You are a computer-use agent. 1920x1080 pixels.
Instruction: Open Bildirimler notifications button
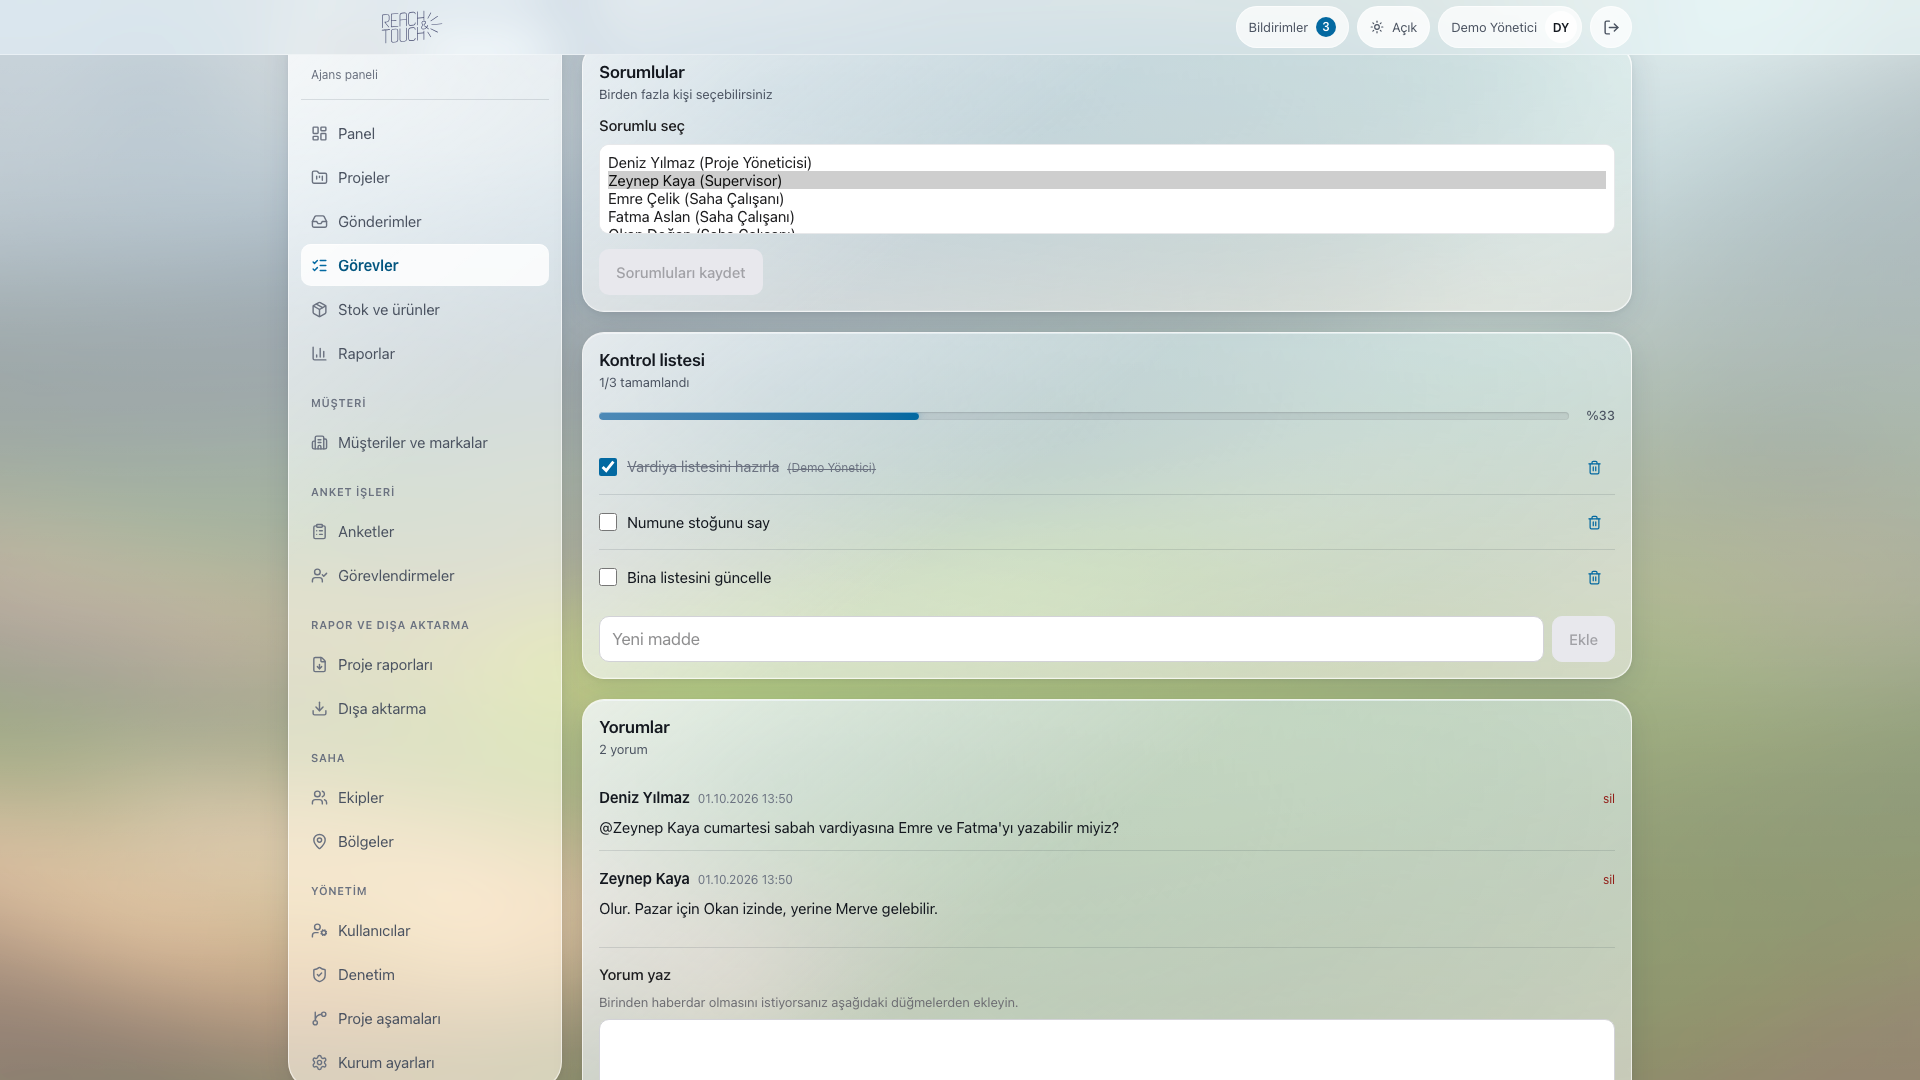1292,27
